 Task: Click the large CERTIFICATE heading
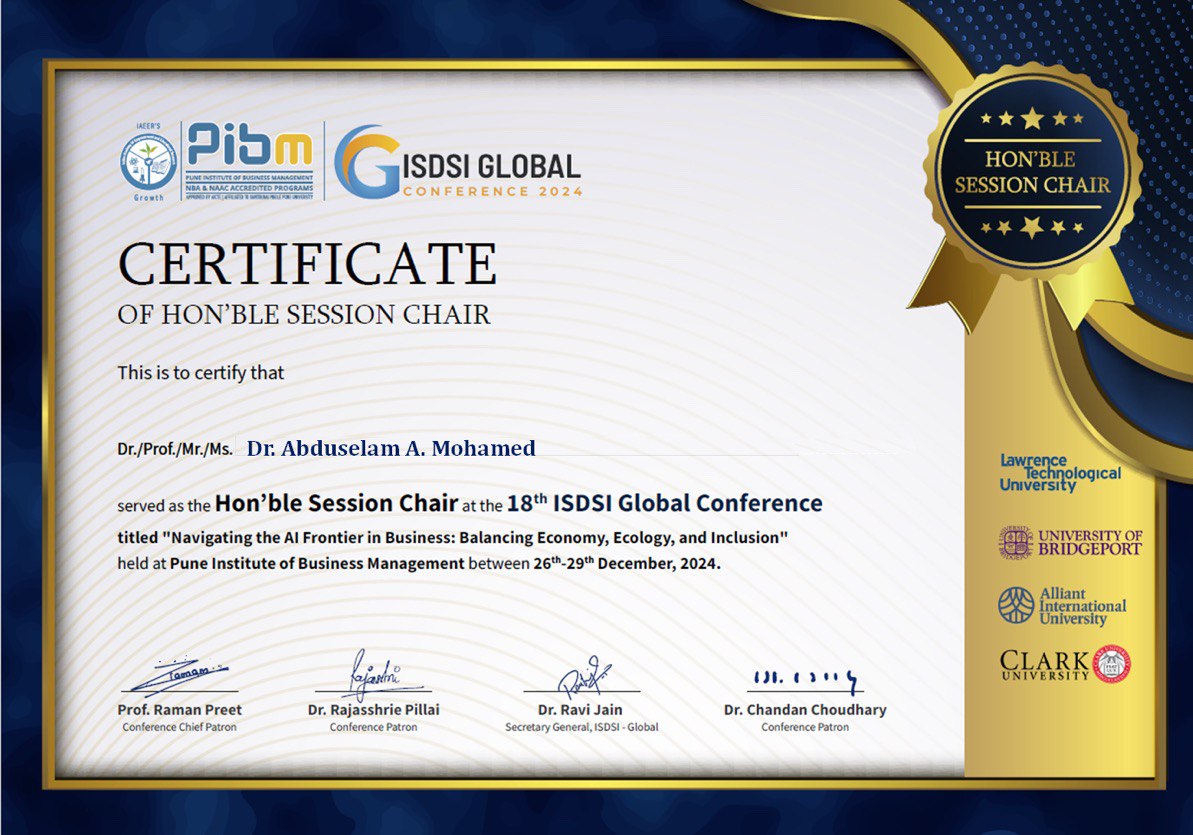click(307, 264)
